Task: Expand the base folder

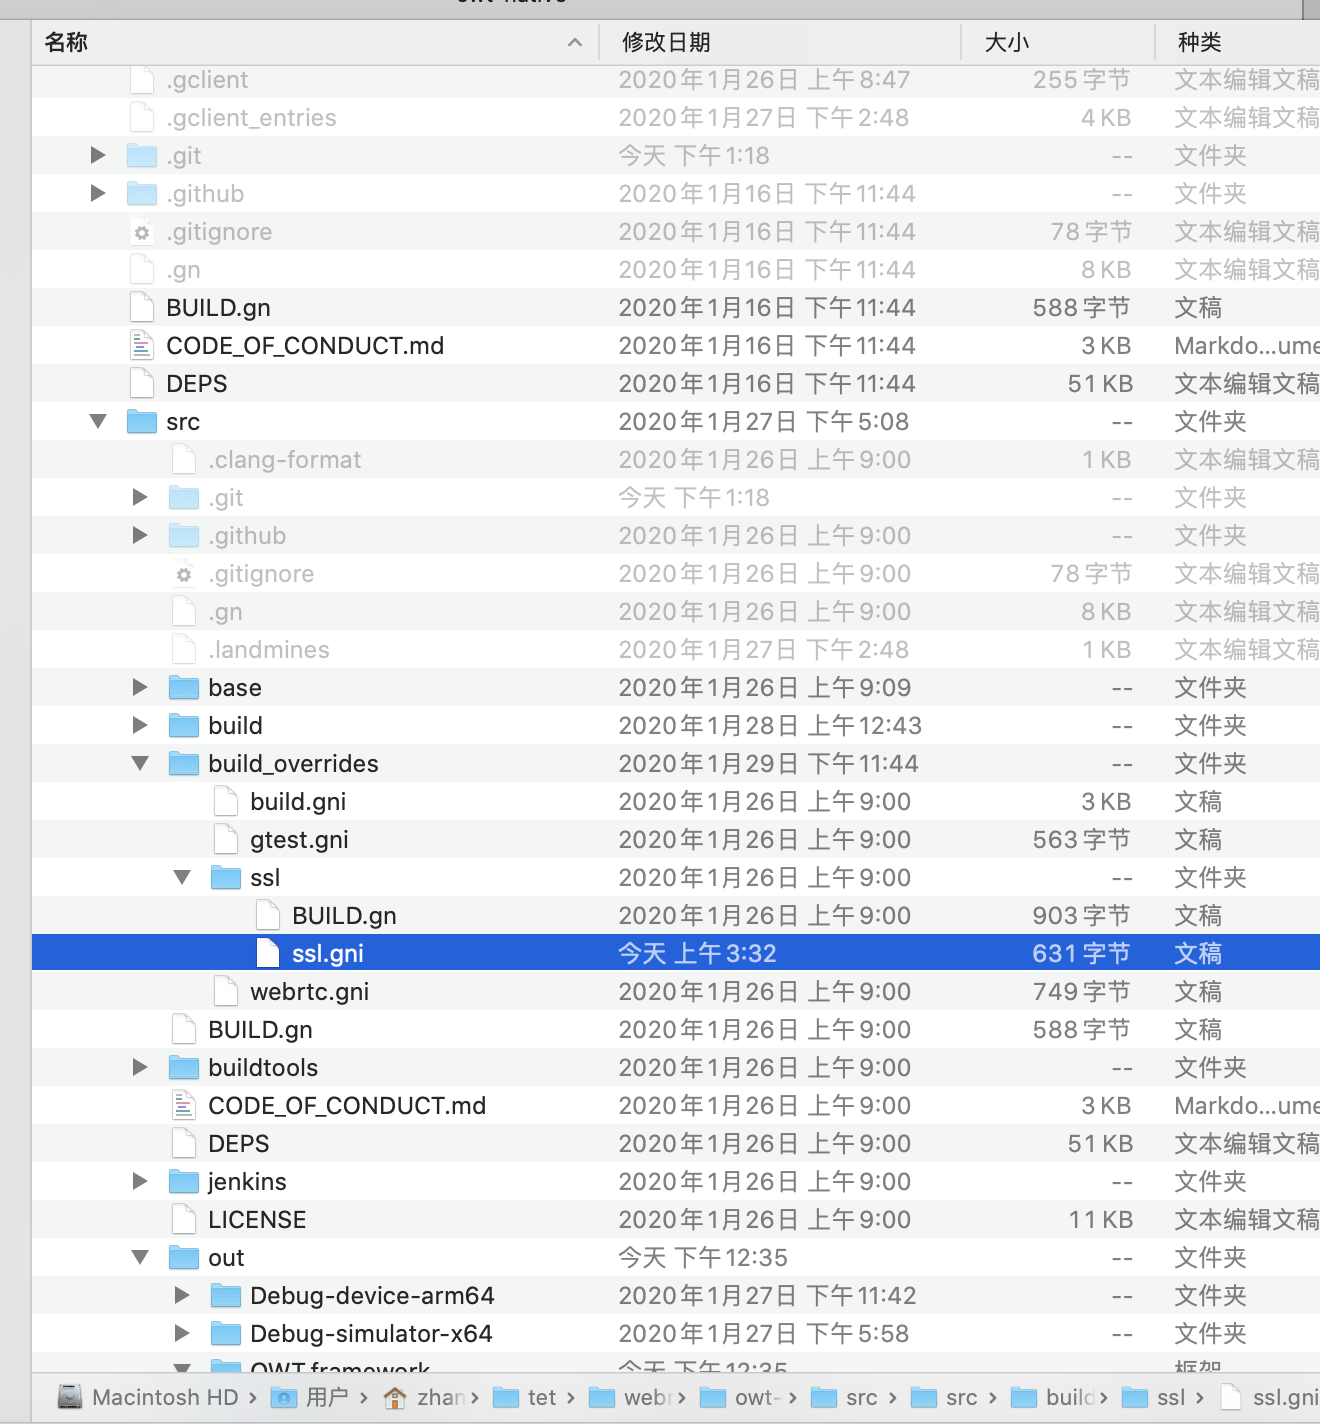Action: pyautogui.click(x=140, y=687)
